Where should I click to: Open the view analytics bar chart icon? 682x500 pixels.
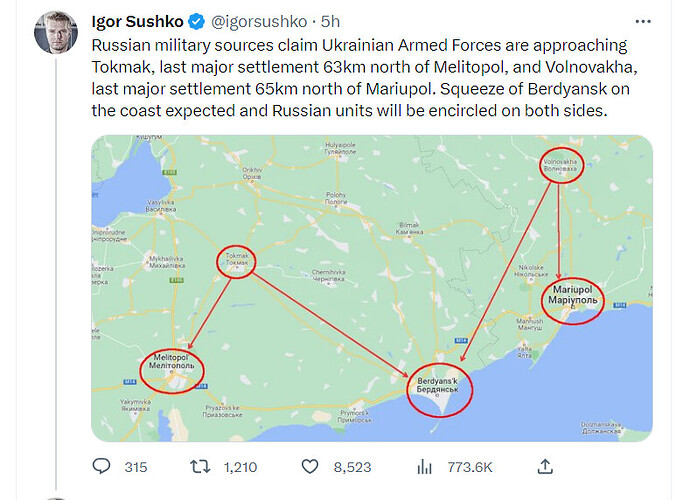point(424,467)
